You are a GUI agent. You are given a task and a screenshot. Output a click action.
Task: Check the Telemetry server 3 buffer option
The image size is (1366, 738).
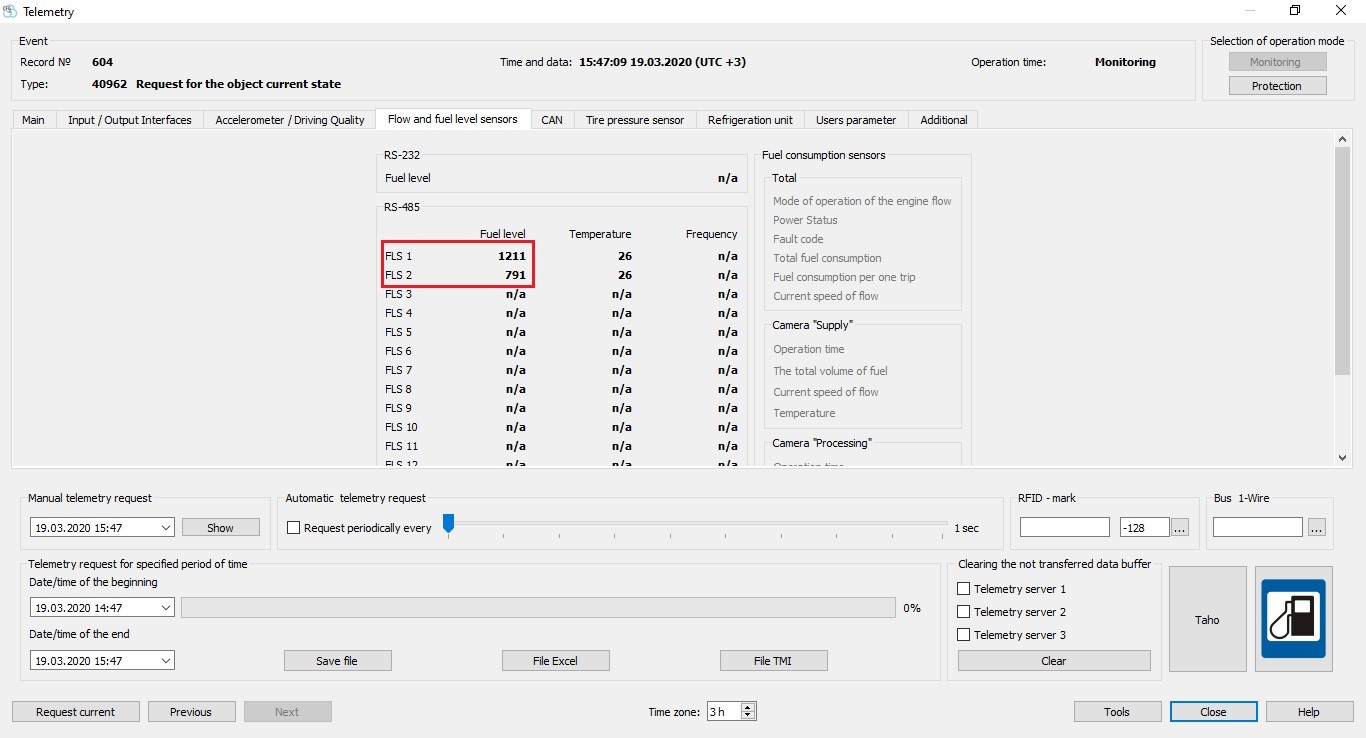[964, 635]
